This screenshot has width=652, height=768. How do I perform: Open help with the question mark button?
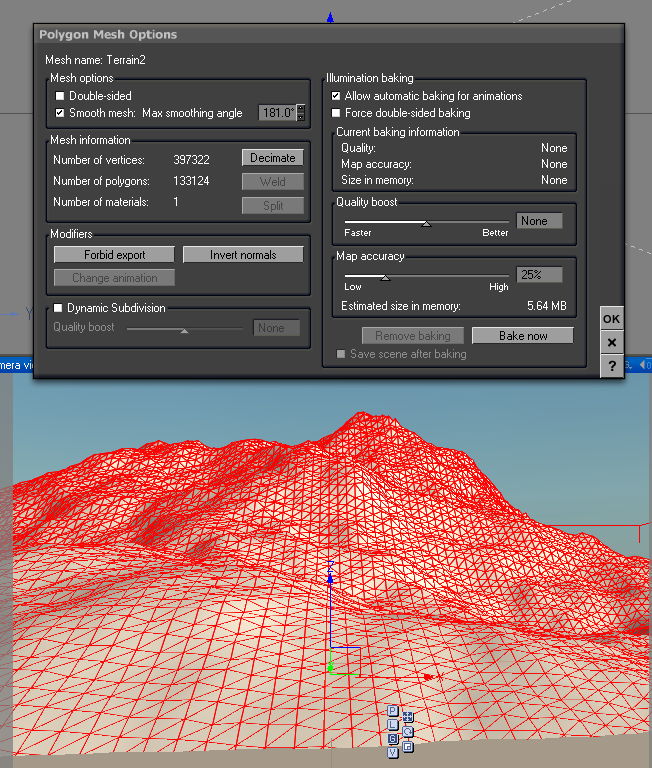click(x=612, y=365)
